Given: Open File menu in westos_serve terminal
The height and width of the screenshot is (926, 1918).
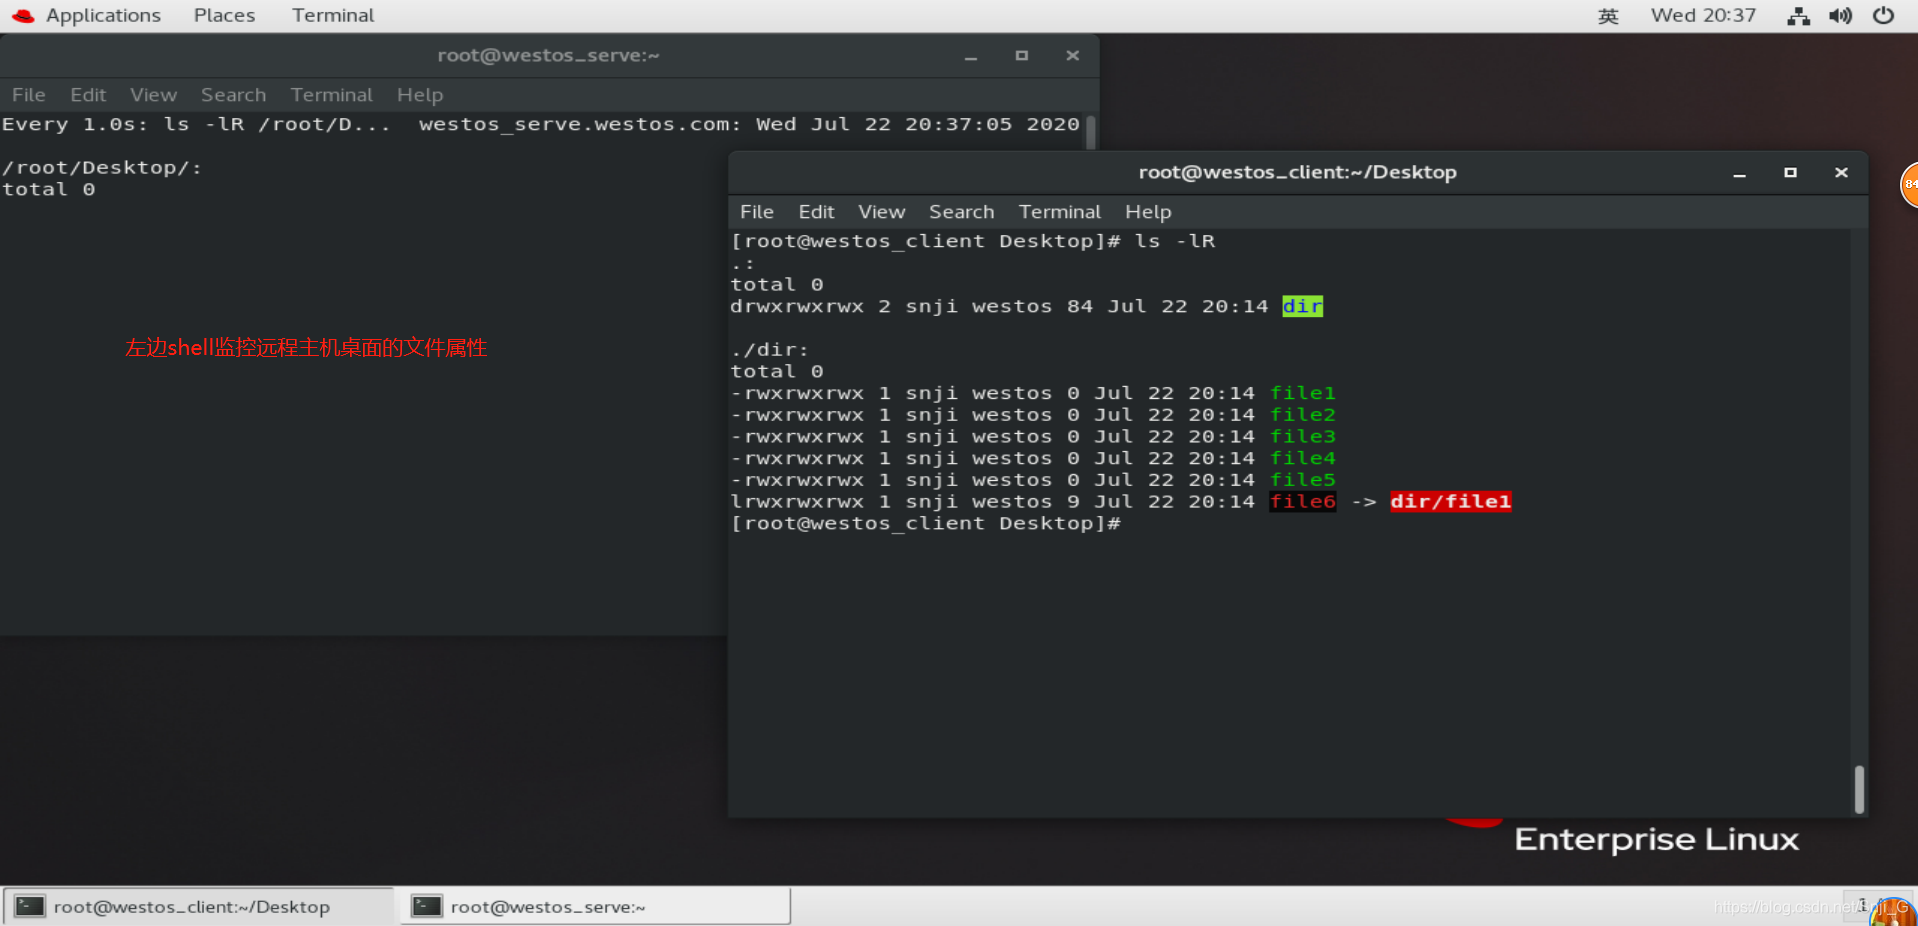Looking at the screenshot, I should [28, 95].
